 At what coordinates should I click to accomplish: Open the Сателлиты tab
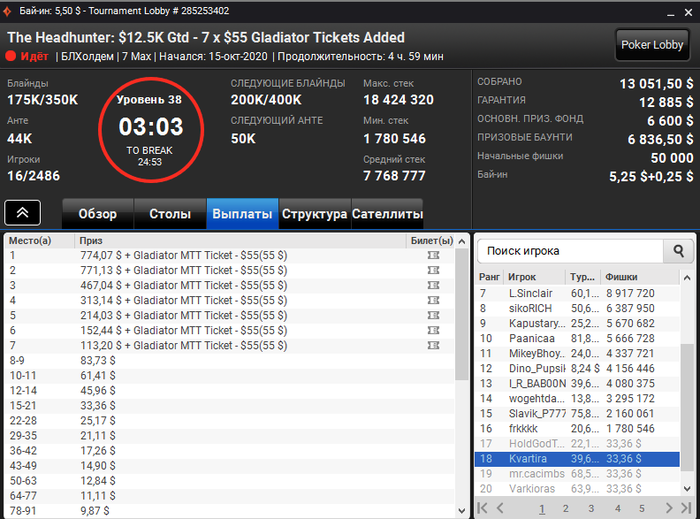[387, 214]
